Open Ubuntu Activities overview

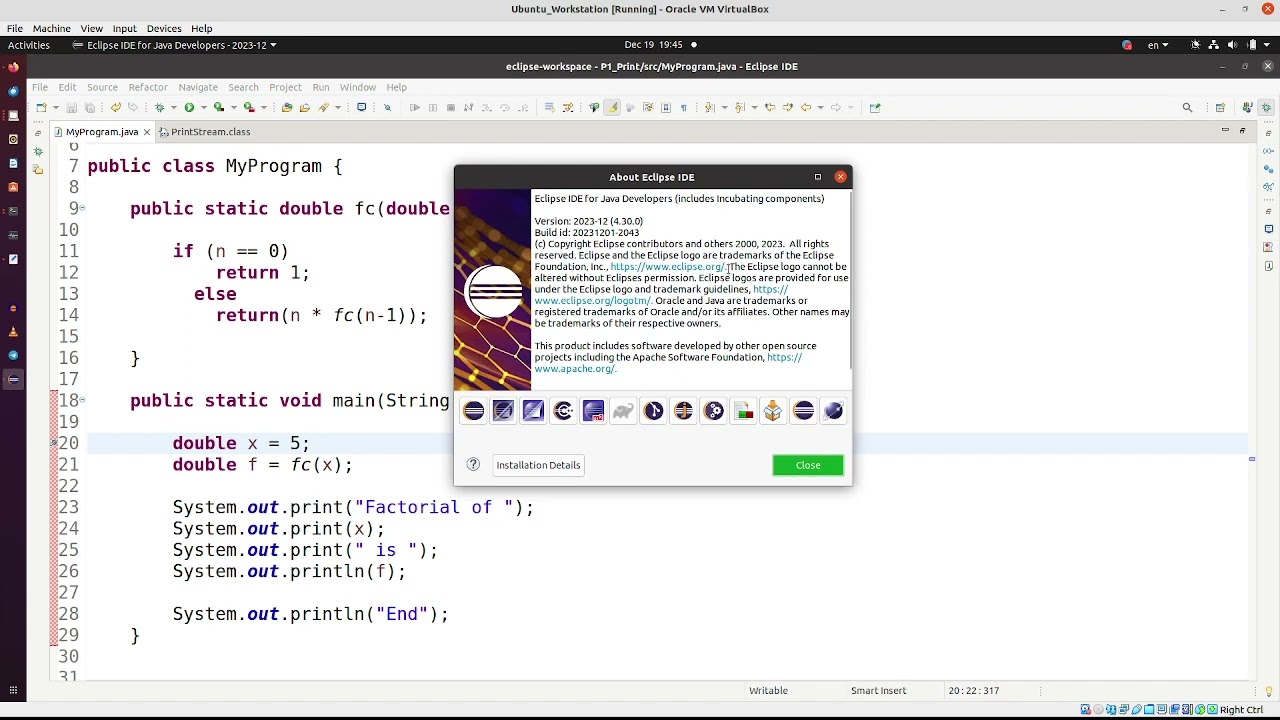[x=29, y=44]
